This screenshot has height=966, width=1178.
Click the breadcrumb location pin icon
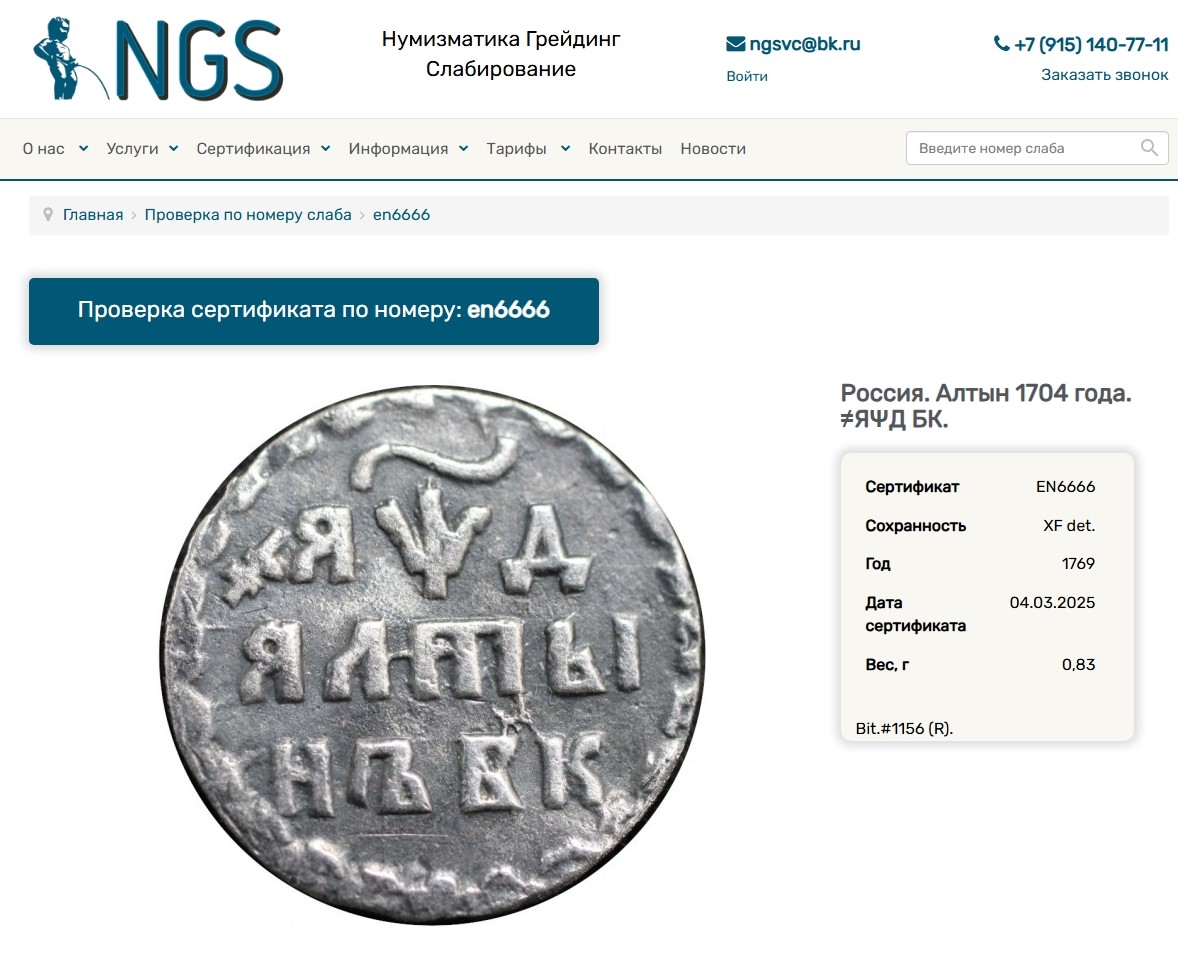click(48, 215)
